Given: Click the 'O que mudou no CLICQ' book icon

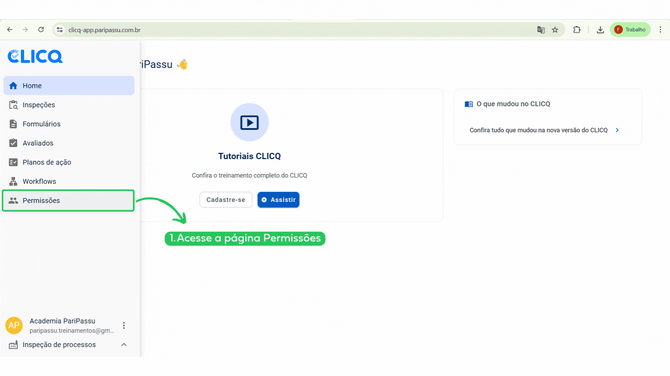Looking at the screenshot, I should pos(469,104).
